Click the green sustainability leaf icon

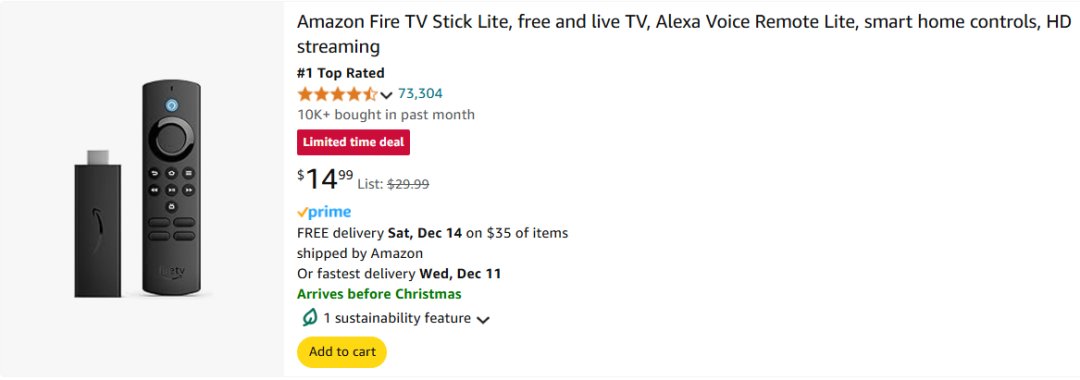pyautogui.click(x=309, y=318)
